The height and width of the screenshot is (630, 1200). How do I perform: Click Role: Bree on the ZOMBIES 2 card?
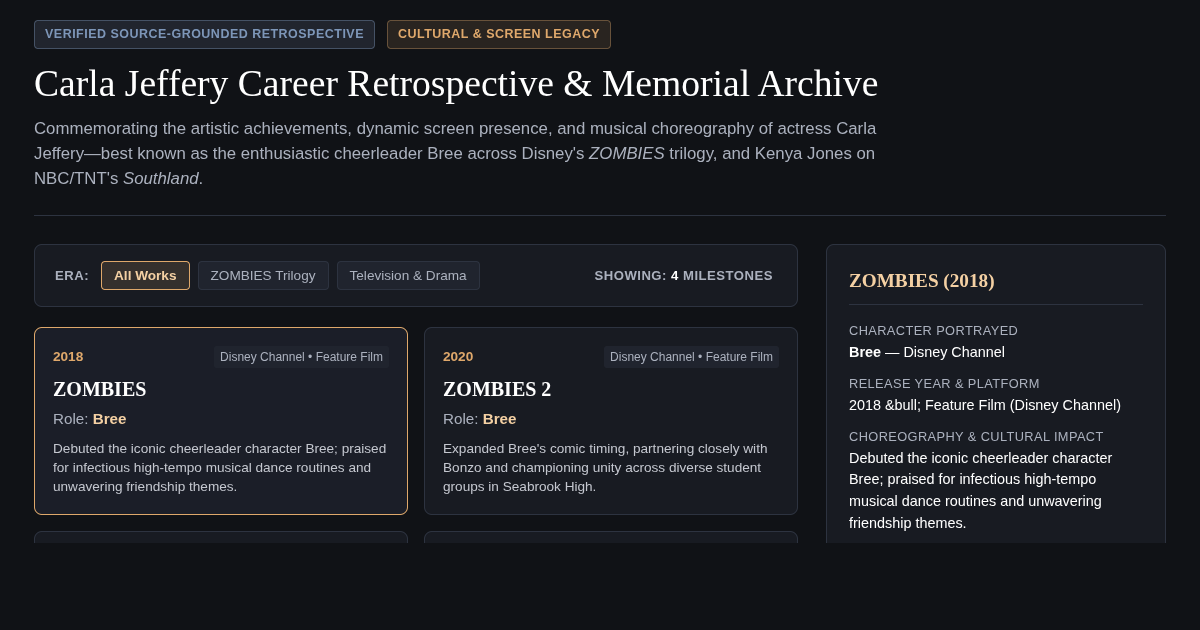coord(480,418)
